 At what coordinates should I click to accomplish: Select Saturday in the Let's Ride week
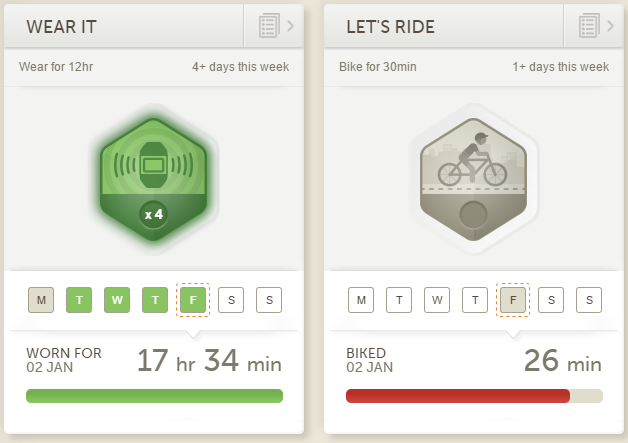click(551, 300)
